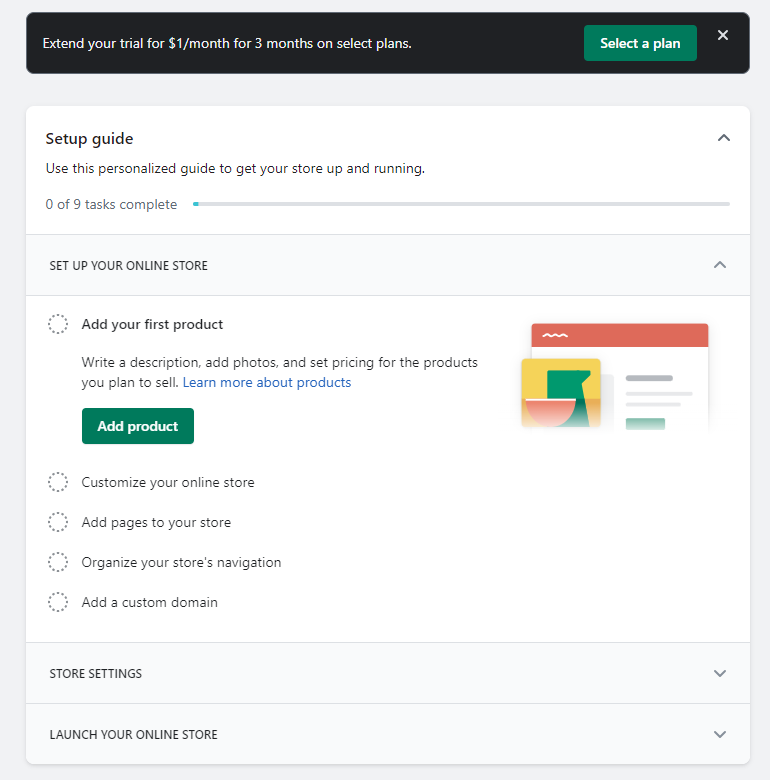Open Learn more about products link

pyautogui.click(x=267, y=382)
